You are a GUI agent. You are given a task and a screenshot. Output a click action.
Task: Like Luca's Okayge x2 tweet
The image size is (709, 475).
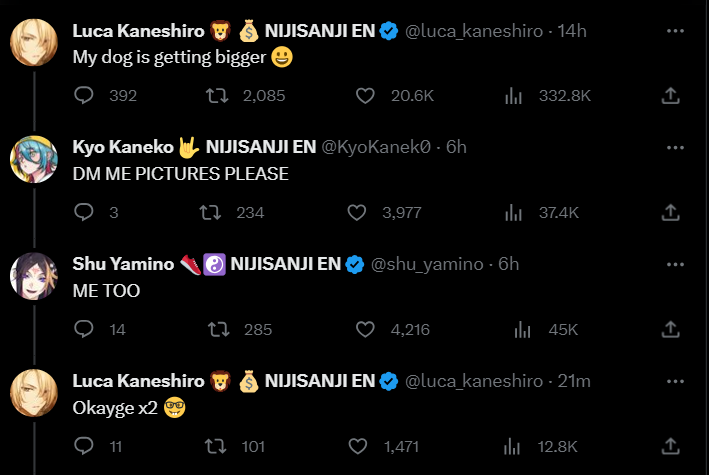(x=357, y=446)
